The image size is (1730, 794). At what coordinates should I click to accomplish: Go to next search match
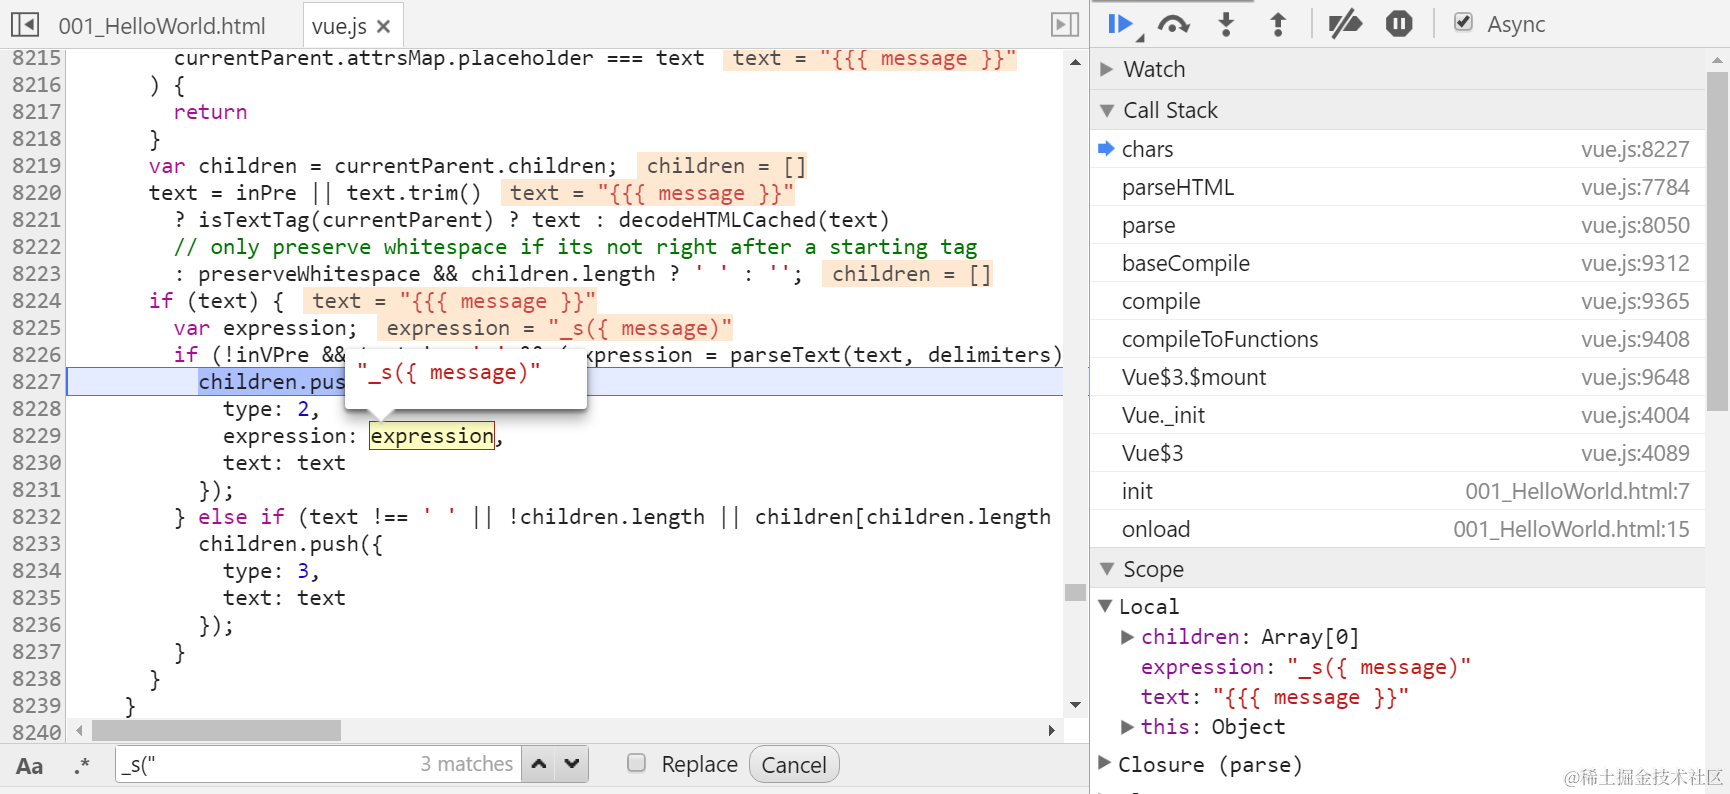571,764
